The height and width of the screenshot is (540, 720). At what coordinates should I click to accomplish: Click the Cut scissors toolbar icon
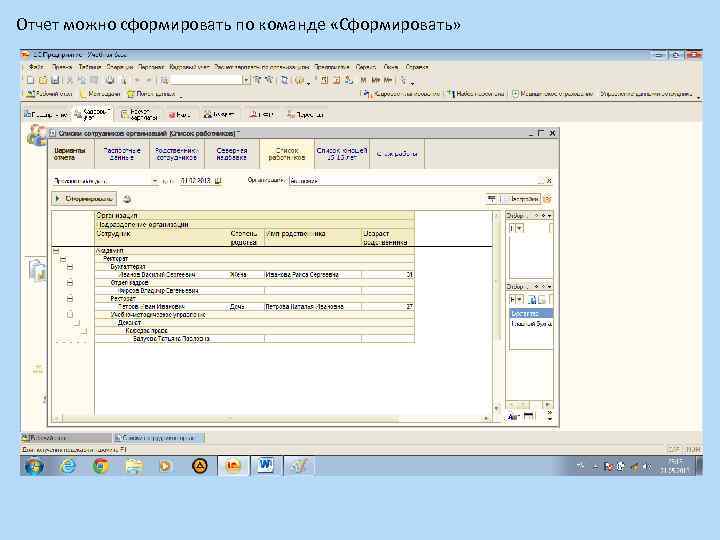[70, 80]
